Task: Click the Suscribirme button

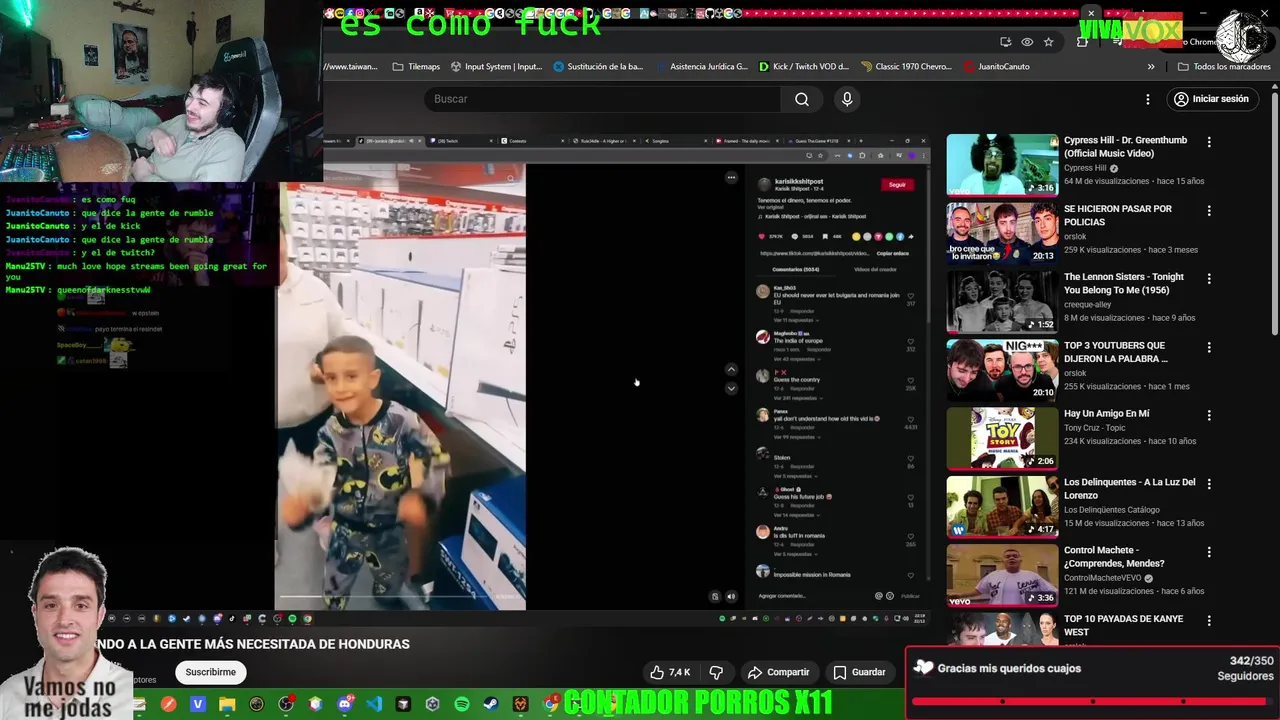Action: point(211,672)
